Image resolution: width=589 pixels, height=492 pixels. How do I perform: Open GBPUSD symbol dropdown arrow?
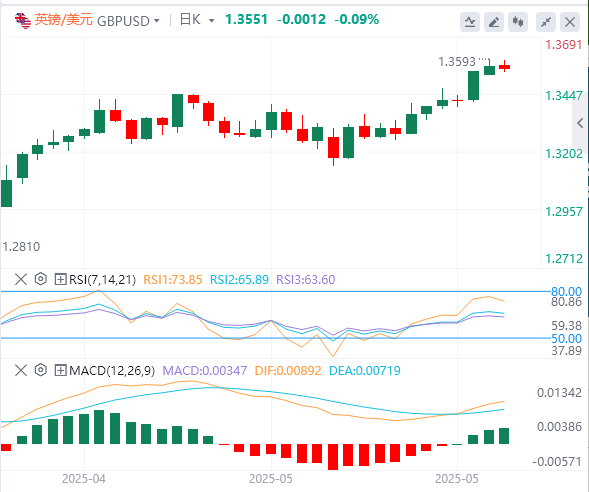click(x=156, y=21)
